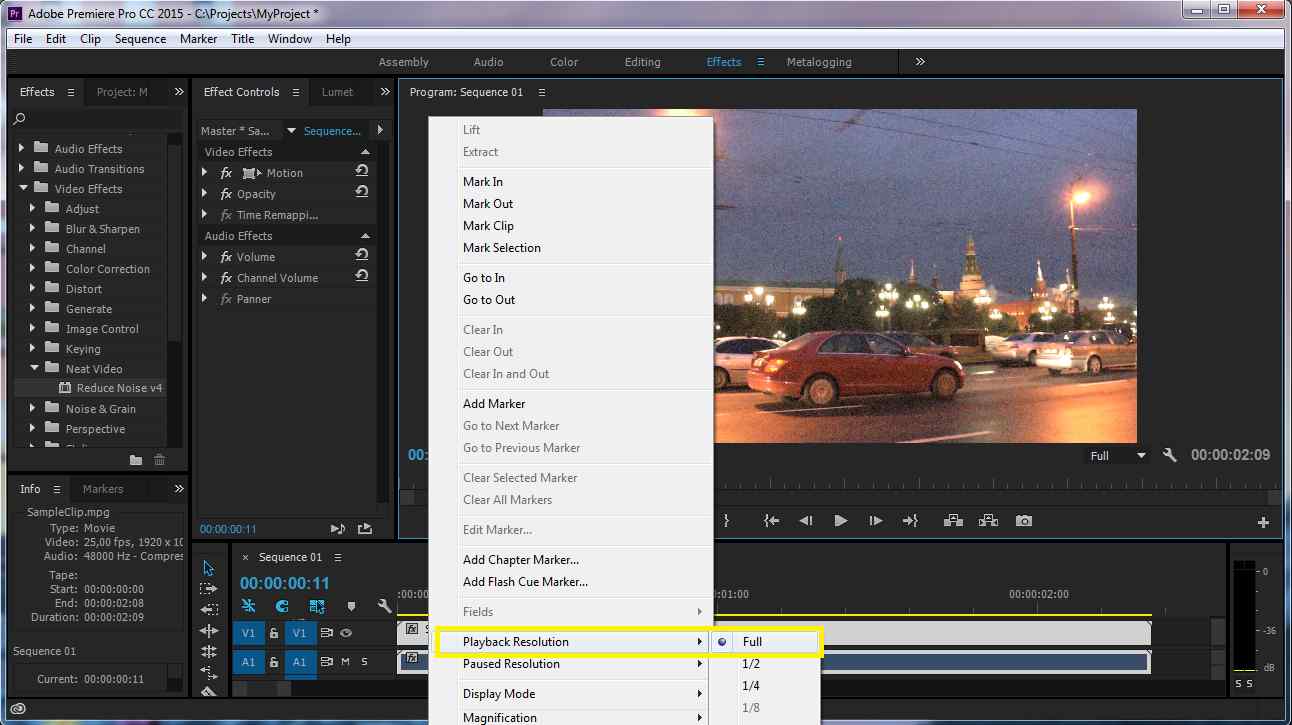The image size is (1292, 725).
Task: Open the Sequence menu
Action: [140, 39]
